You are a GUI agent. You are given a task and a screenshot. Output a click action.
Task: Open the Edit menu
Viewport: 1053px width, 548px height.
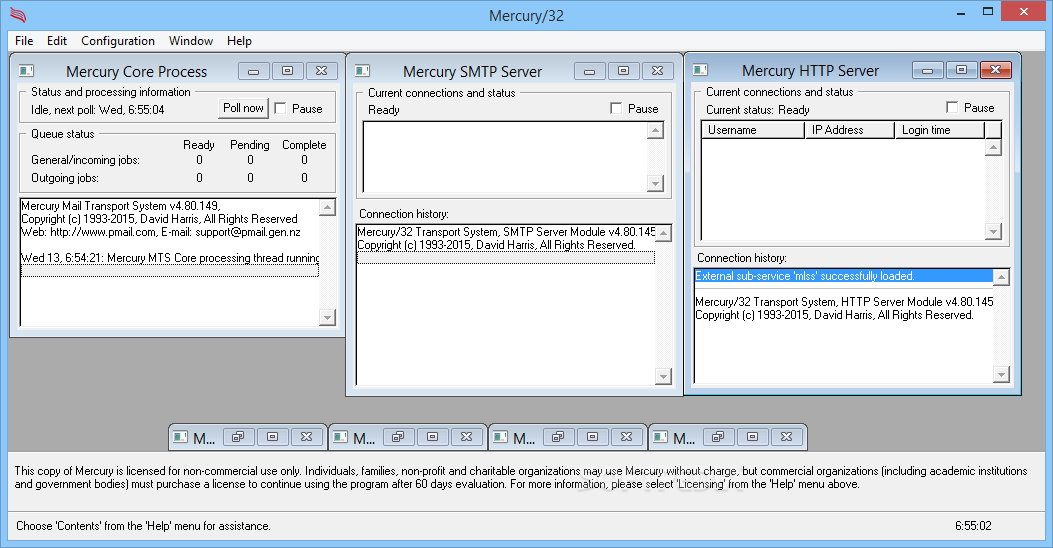click(x=56, y=41)
